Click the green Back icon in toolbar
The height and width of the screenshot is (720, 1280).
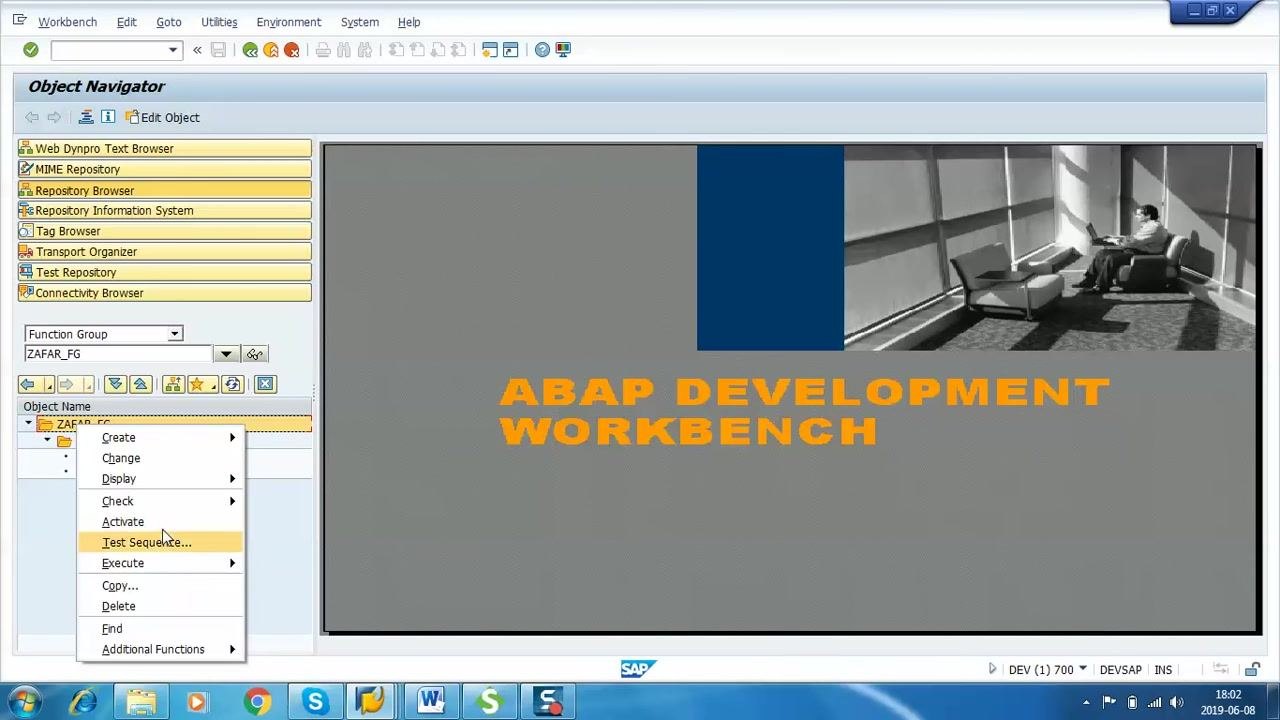pos(250,50)
